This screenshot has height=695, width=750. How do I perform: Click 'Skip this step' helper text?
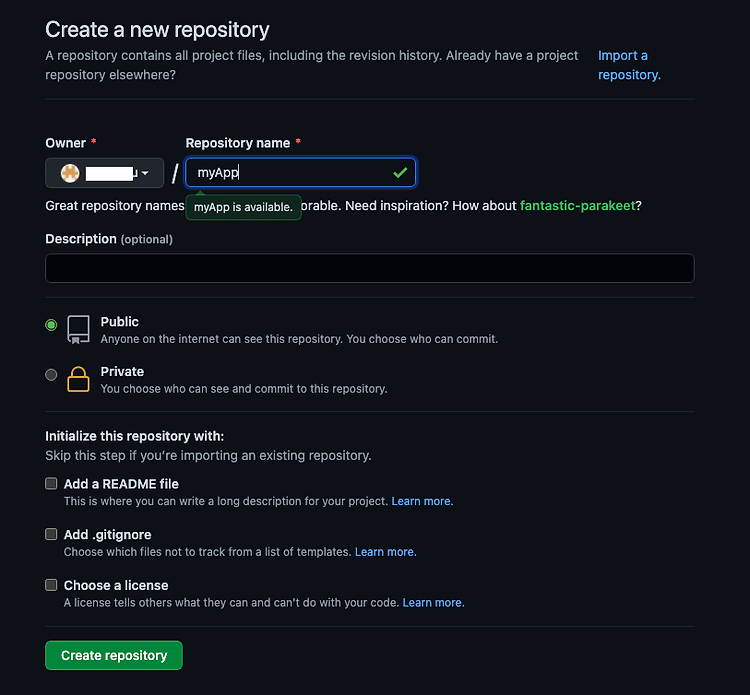pos(209,455)
